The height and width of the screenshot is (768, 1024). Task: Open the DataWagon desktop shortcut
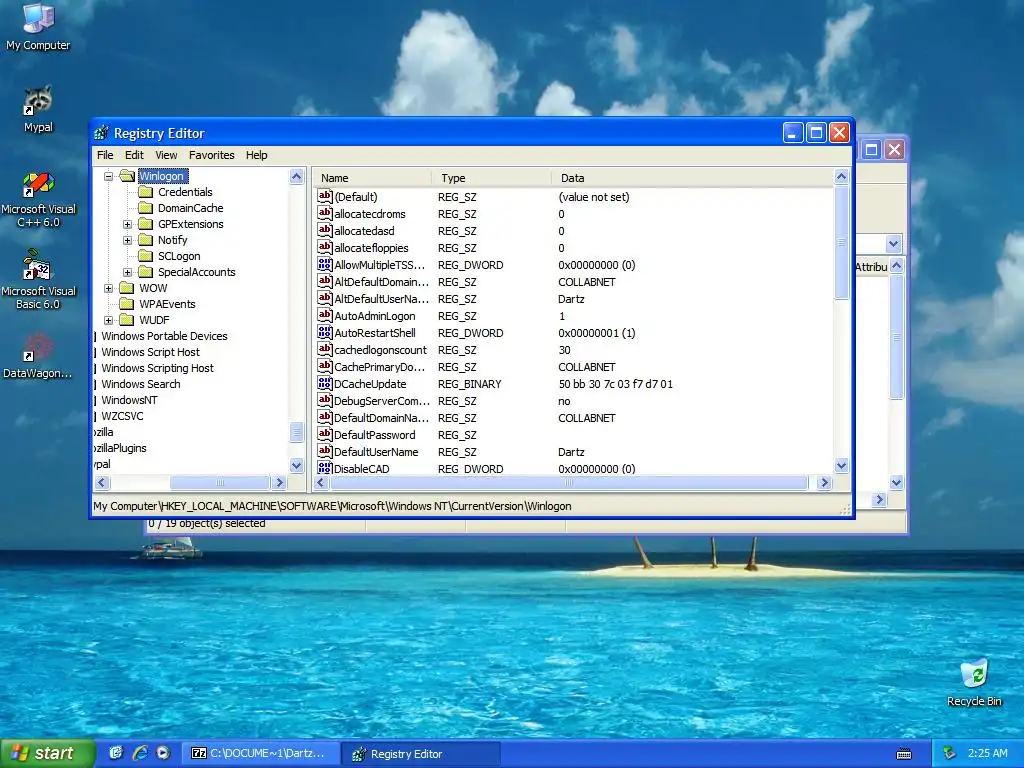coord(38,356)
